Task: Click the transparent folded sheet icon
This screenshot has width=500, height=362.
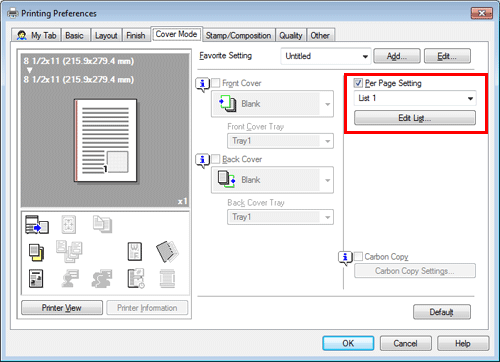Action: [167, 252]
